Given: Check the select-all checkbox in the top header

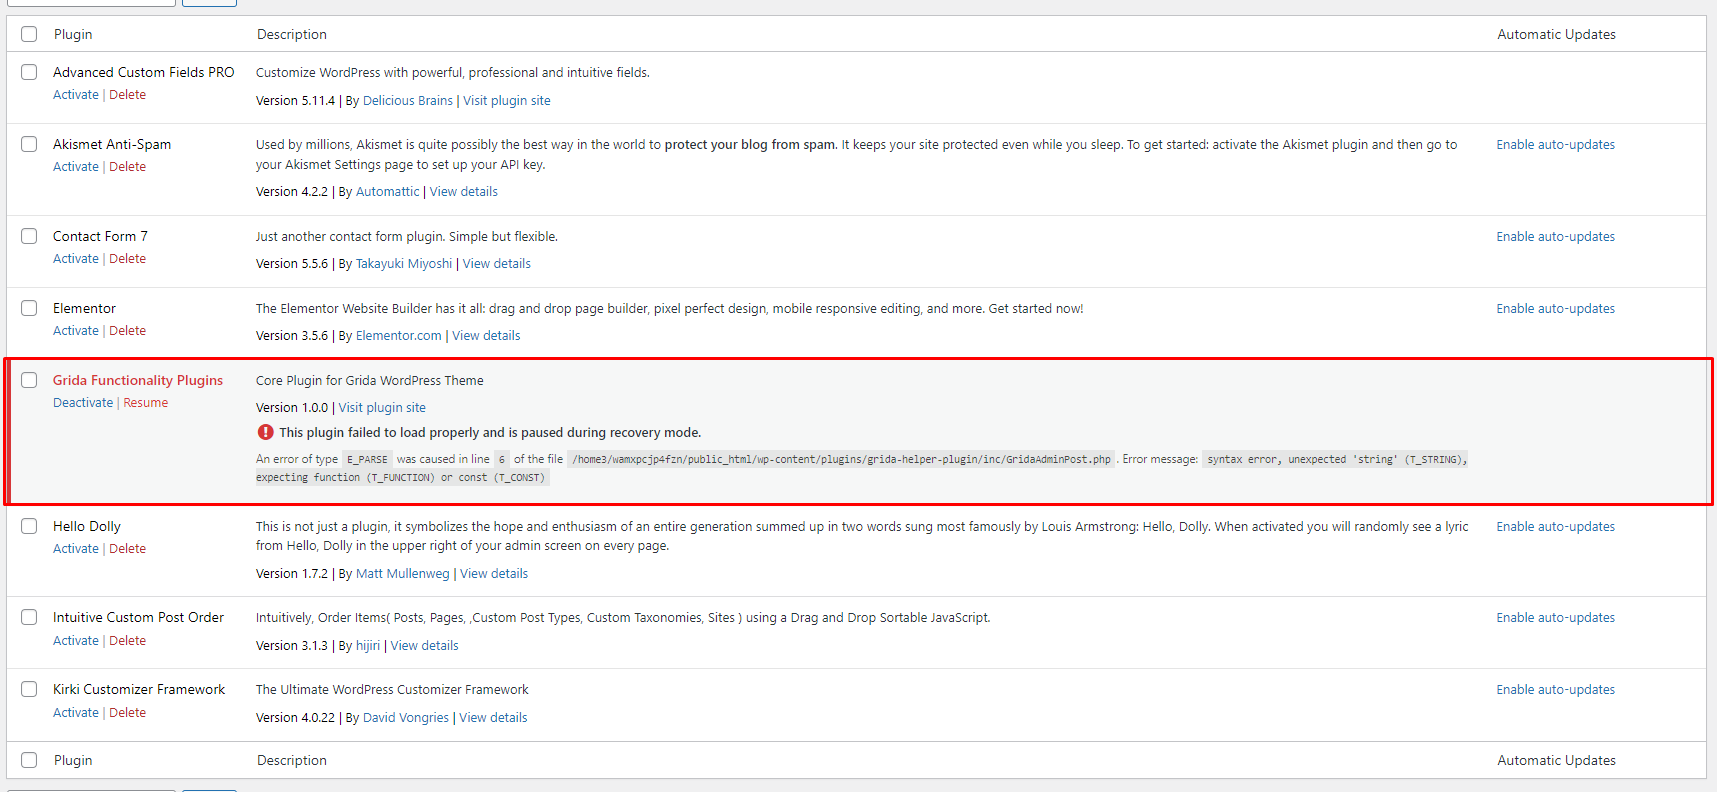Looking at the screenshot, I should coord(29,34).
